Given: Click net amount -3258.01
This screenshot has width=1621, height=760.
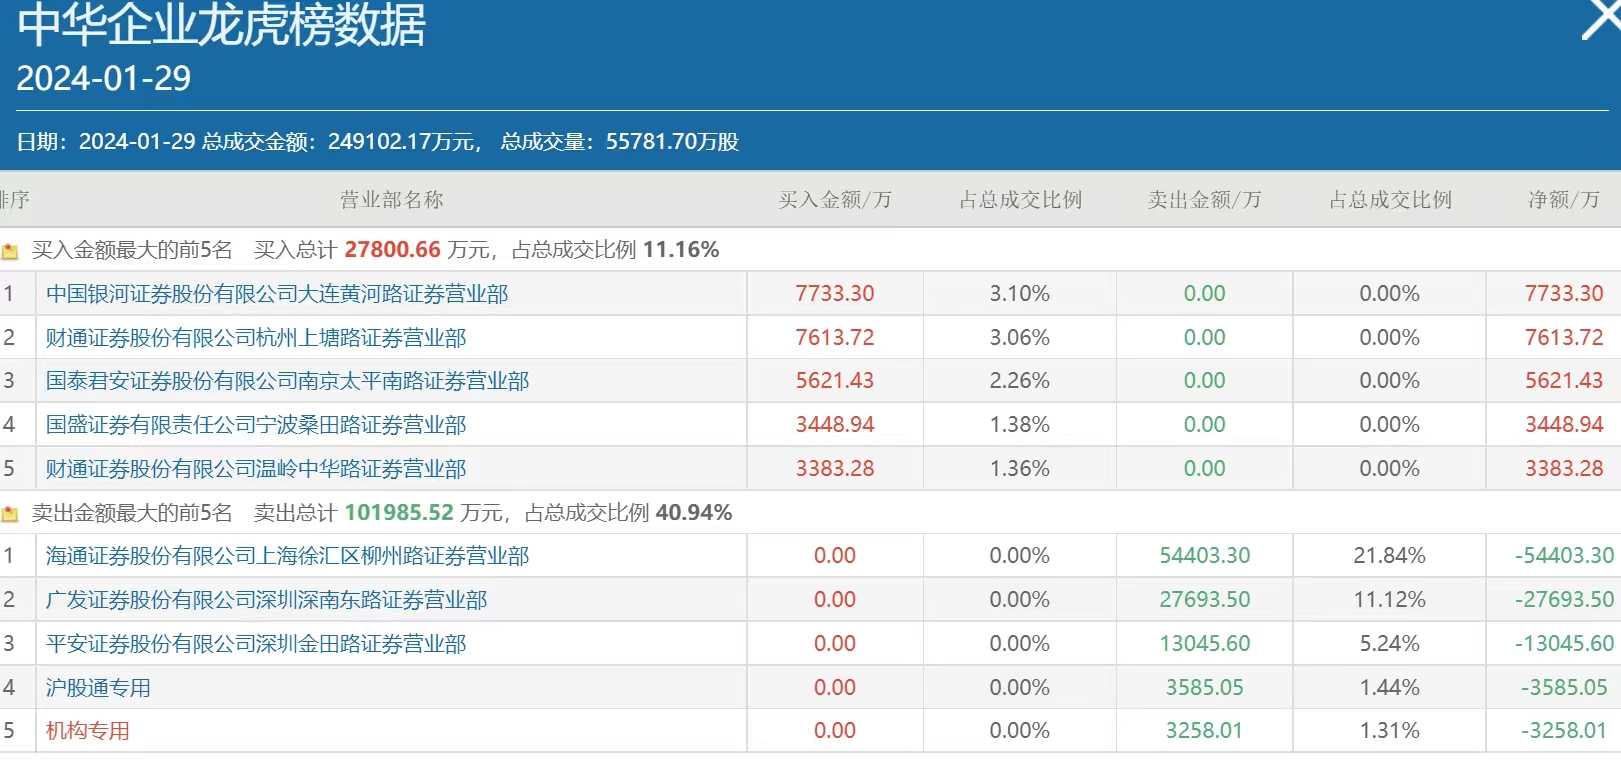Looking at the screenshot, I should coord(1565,731).
